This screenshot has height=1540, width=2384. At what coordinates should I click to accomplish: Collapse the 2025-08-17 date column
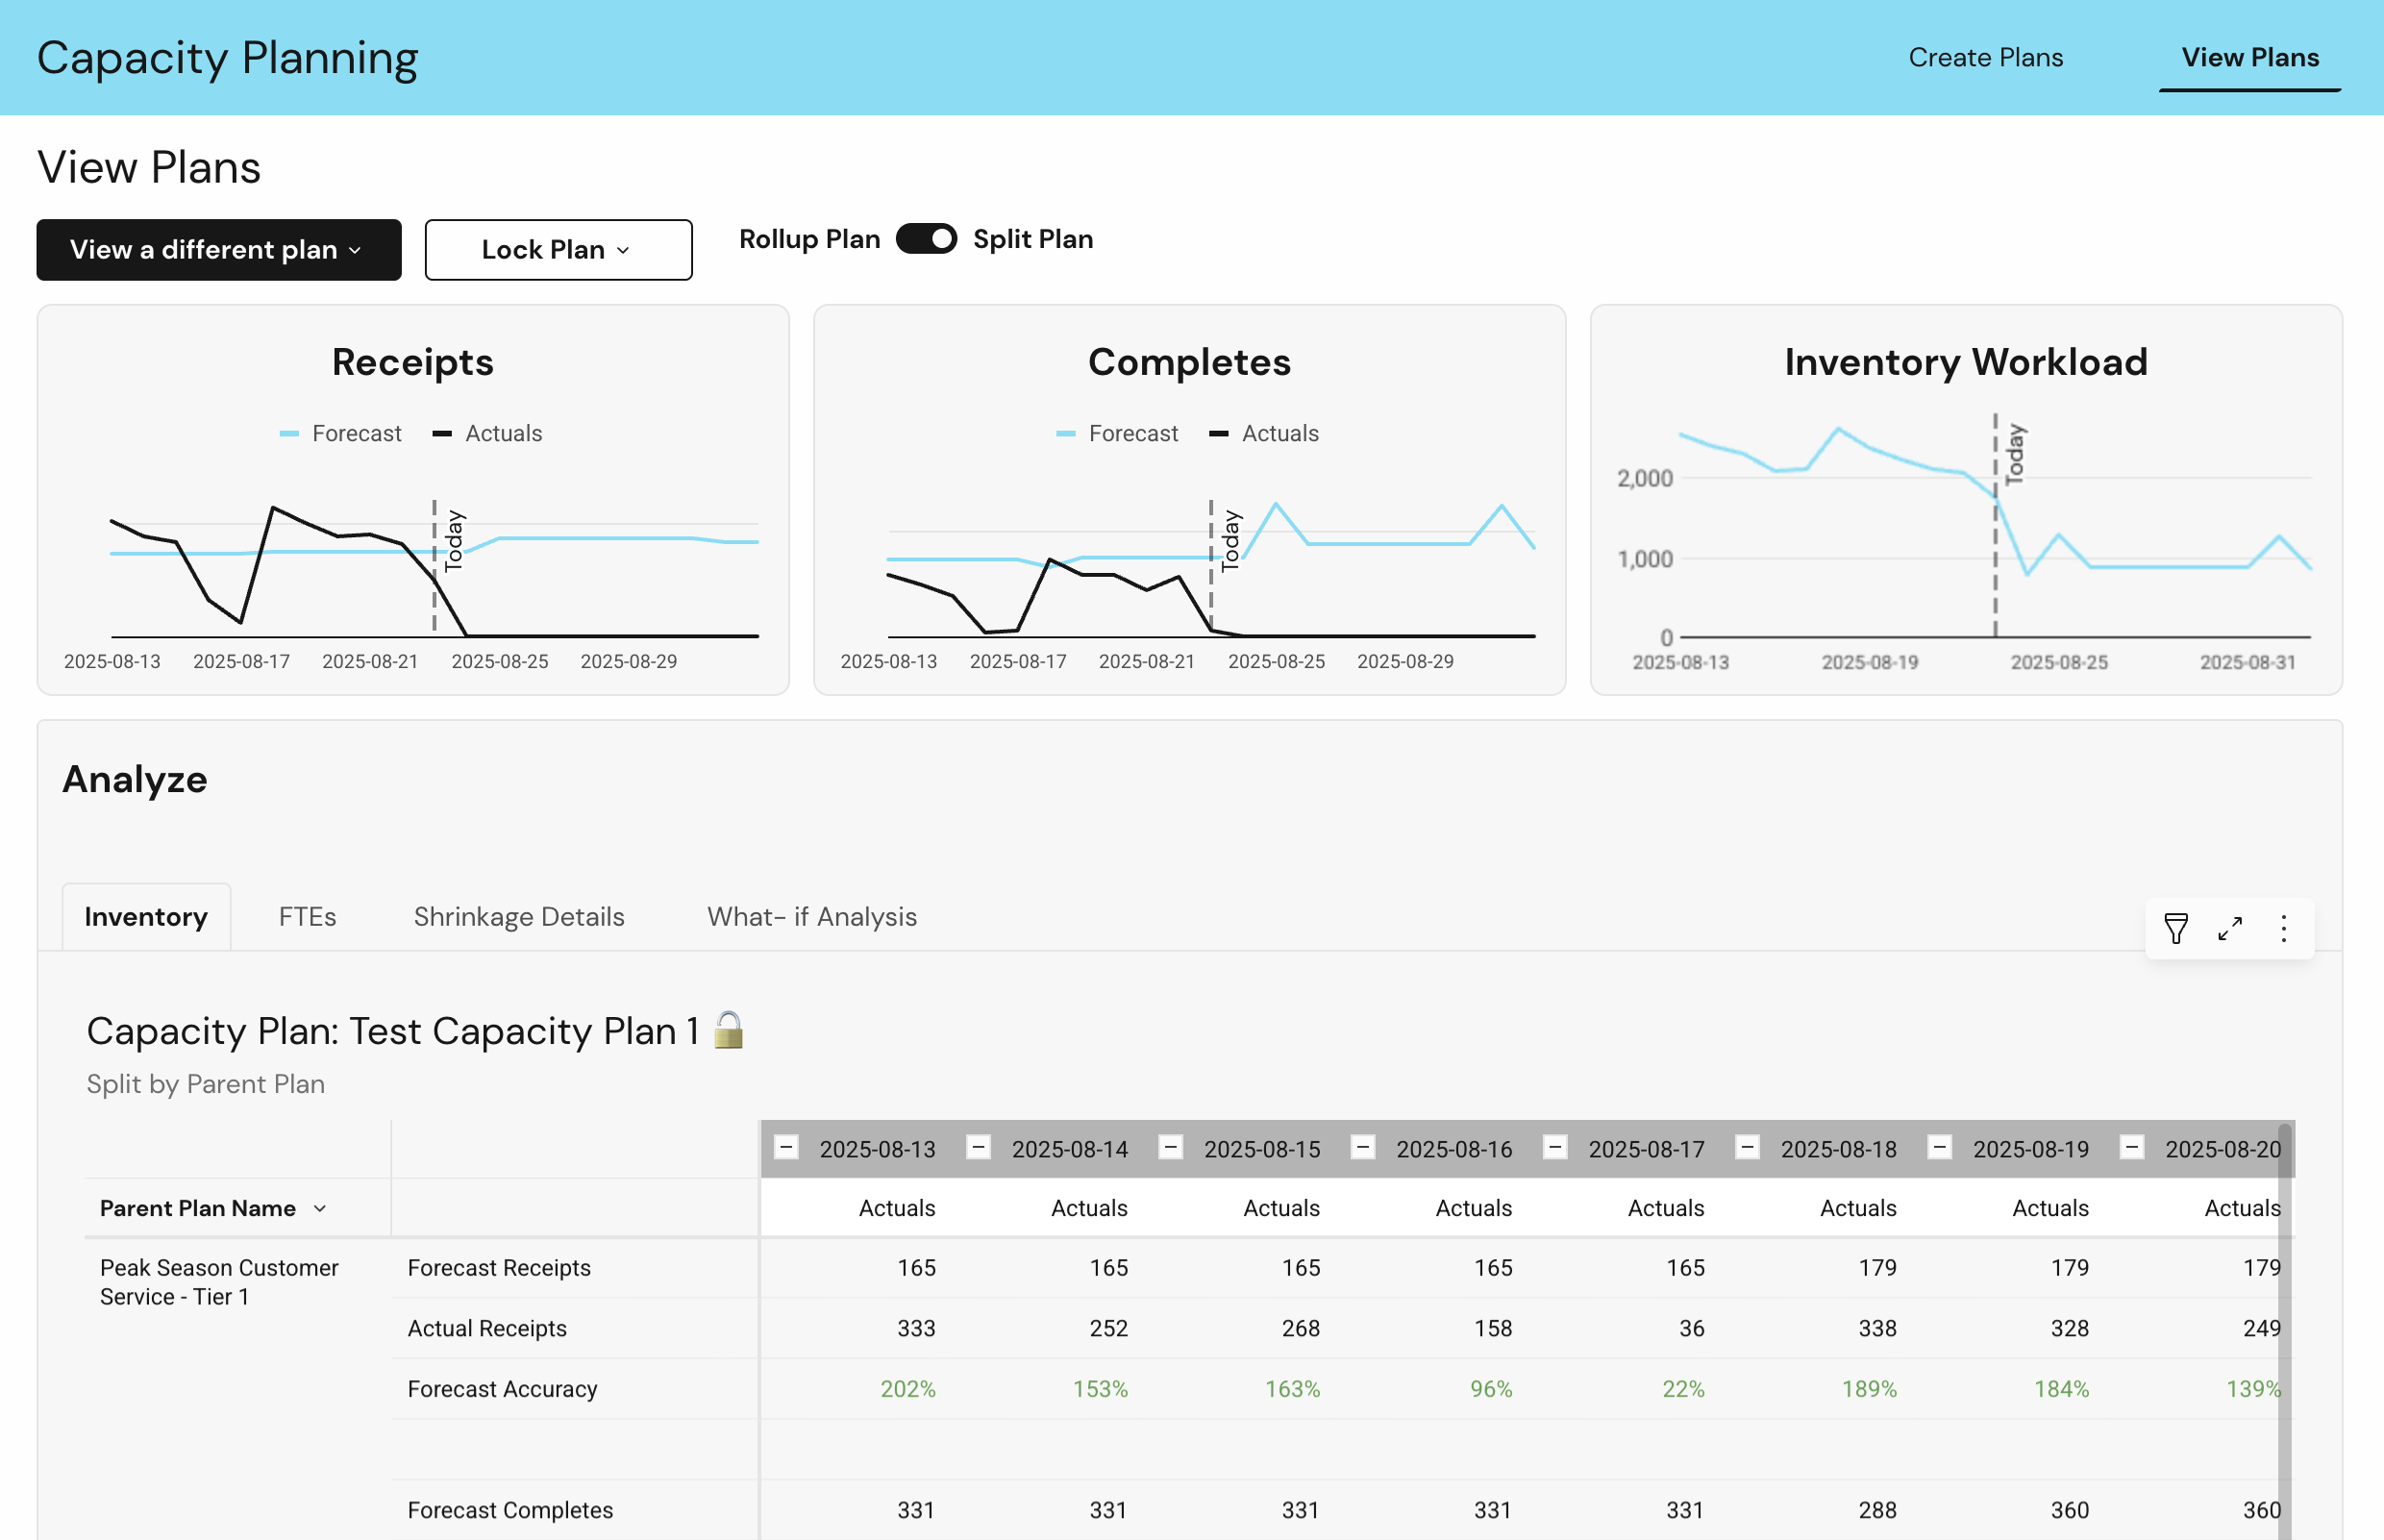coord(1555,1148)
